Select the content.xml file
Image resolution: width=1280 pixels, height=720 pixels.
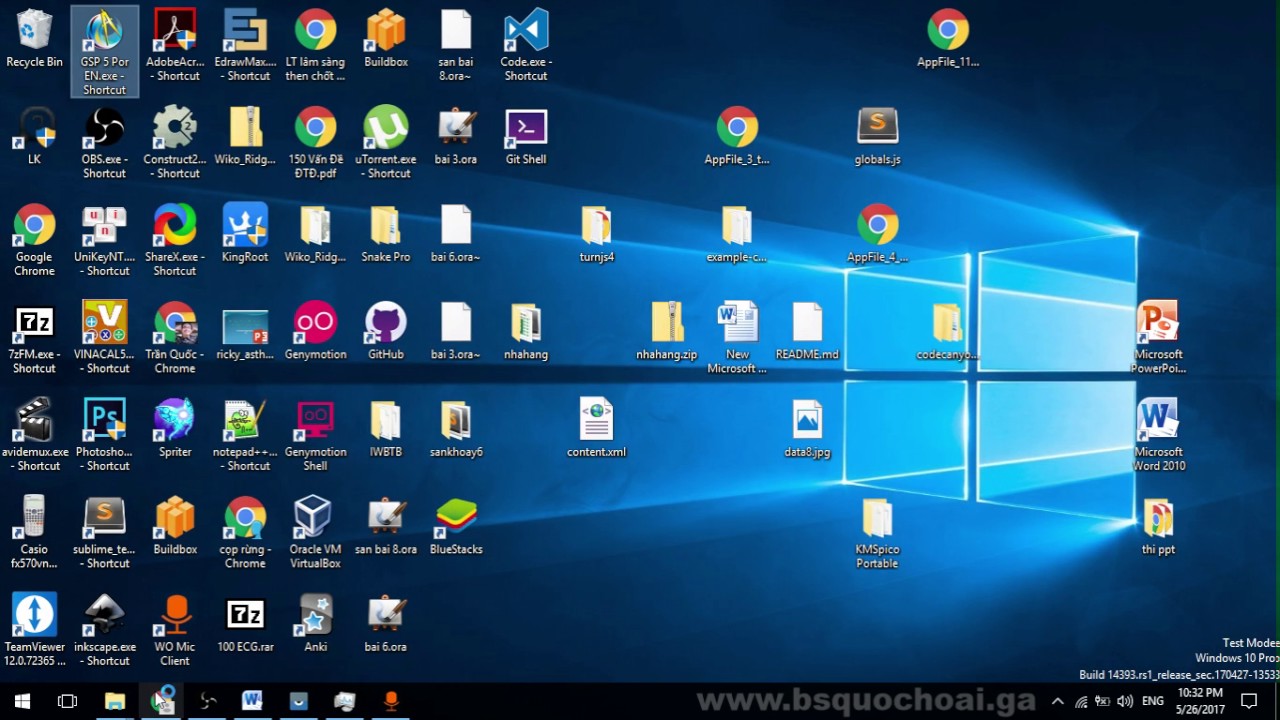tap(597, 428)
